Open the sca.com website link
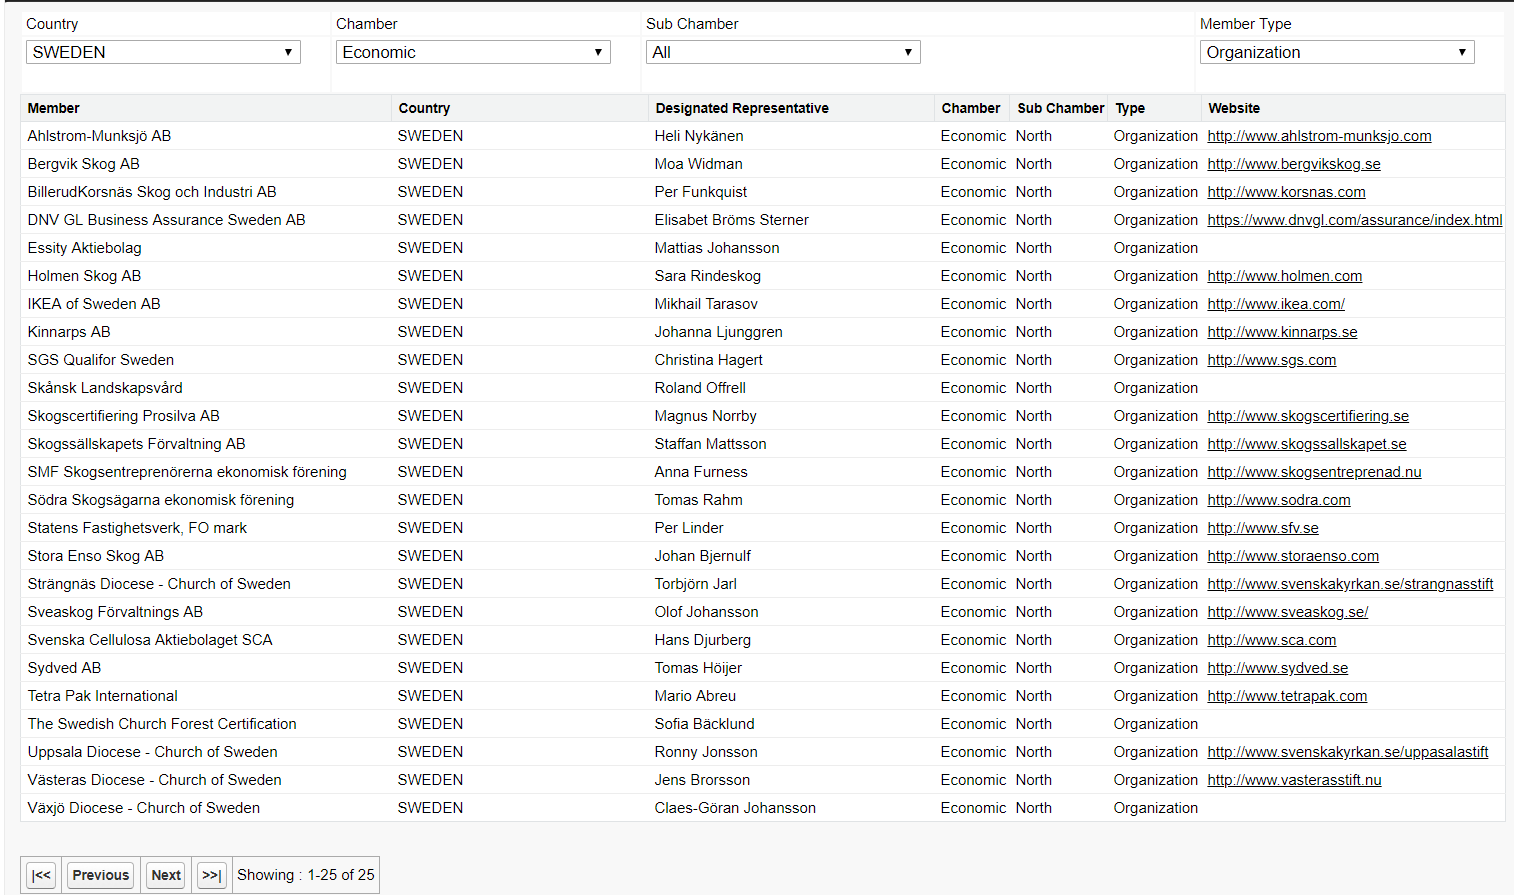Viewport: 1514px width, 895px height. (x=1272, y=640)
